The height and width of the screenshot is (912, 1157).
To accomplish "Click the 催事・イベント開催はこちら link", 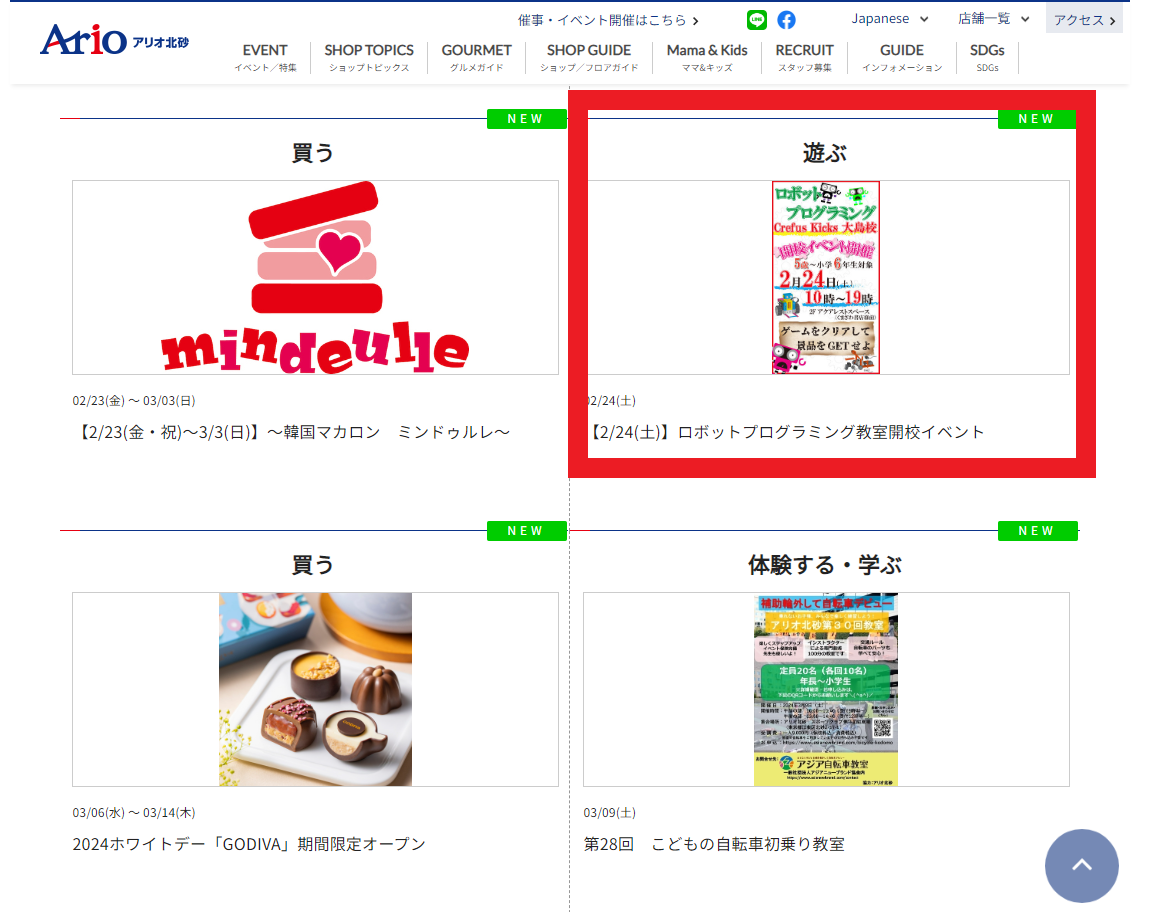I will [608, 20].
